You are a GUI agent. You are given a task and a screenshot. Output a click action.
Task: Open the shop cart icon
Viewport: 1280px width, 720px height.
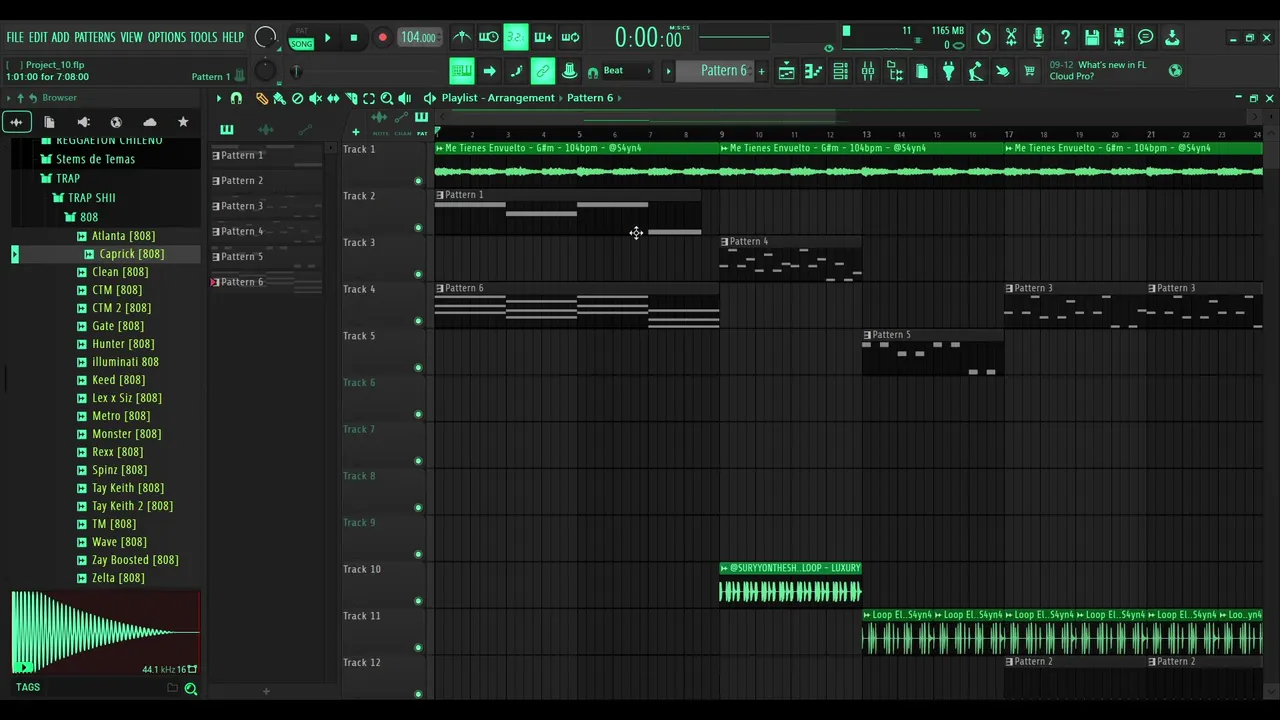pyautogui.click(x=1030, y=71)
